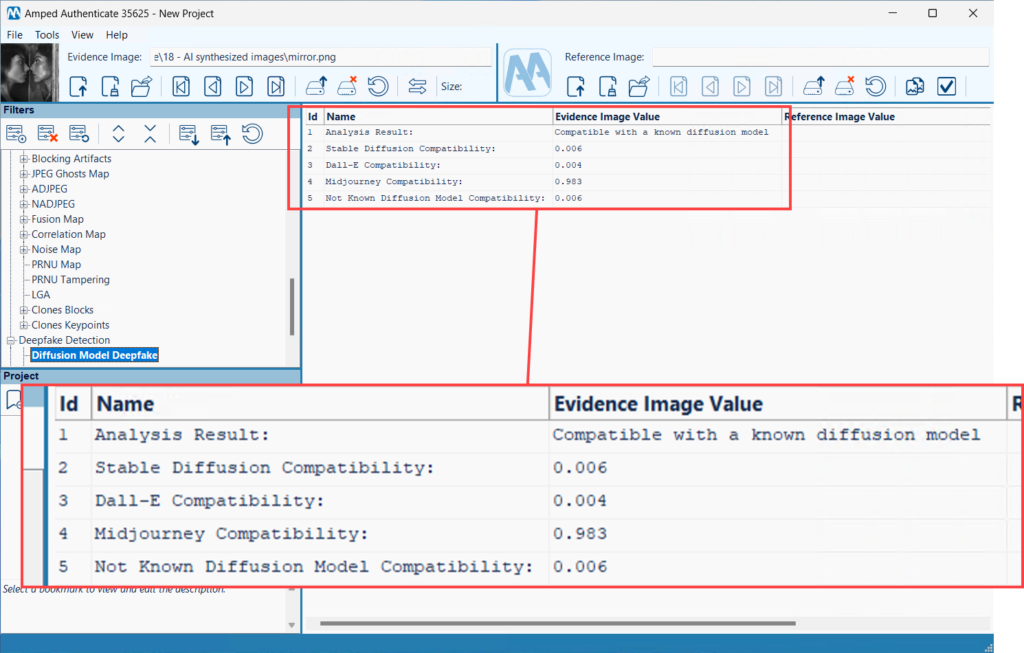Load evidence image file icon

pos(78,86)
